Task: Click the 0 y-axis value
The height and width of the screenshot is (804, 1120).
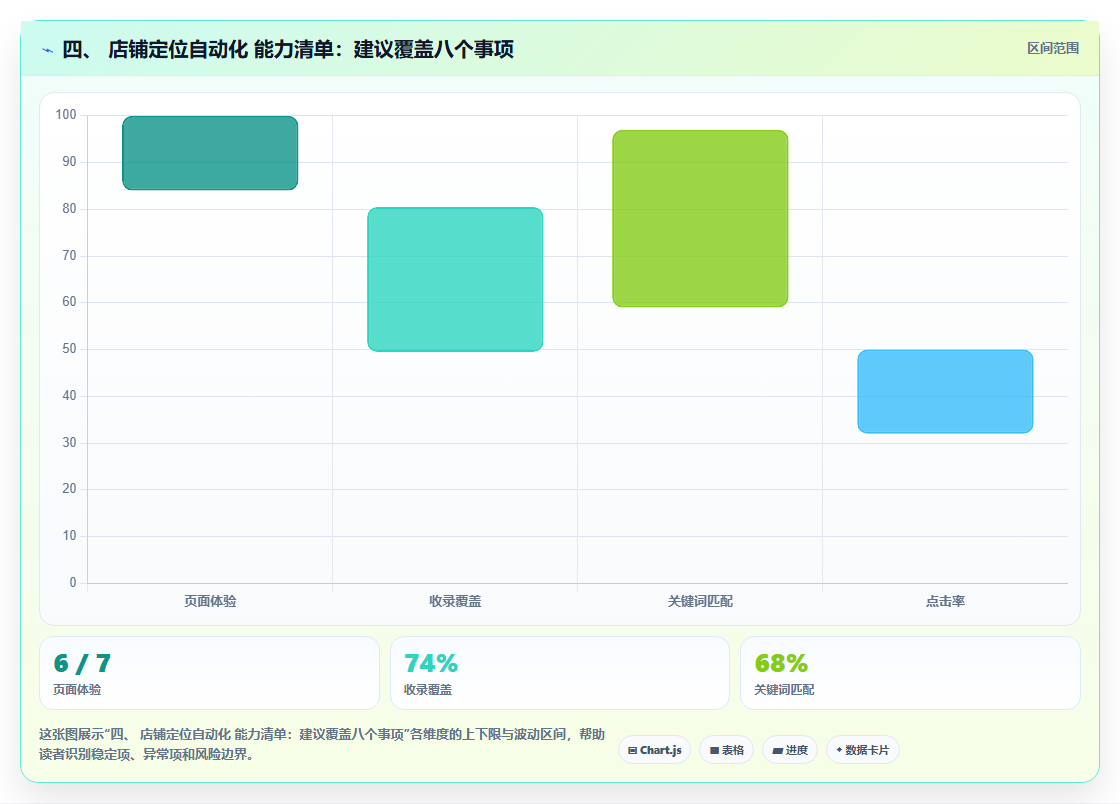Action: 73,583
